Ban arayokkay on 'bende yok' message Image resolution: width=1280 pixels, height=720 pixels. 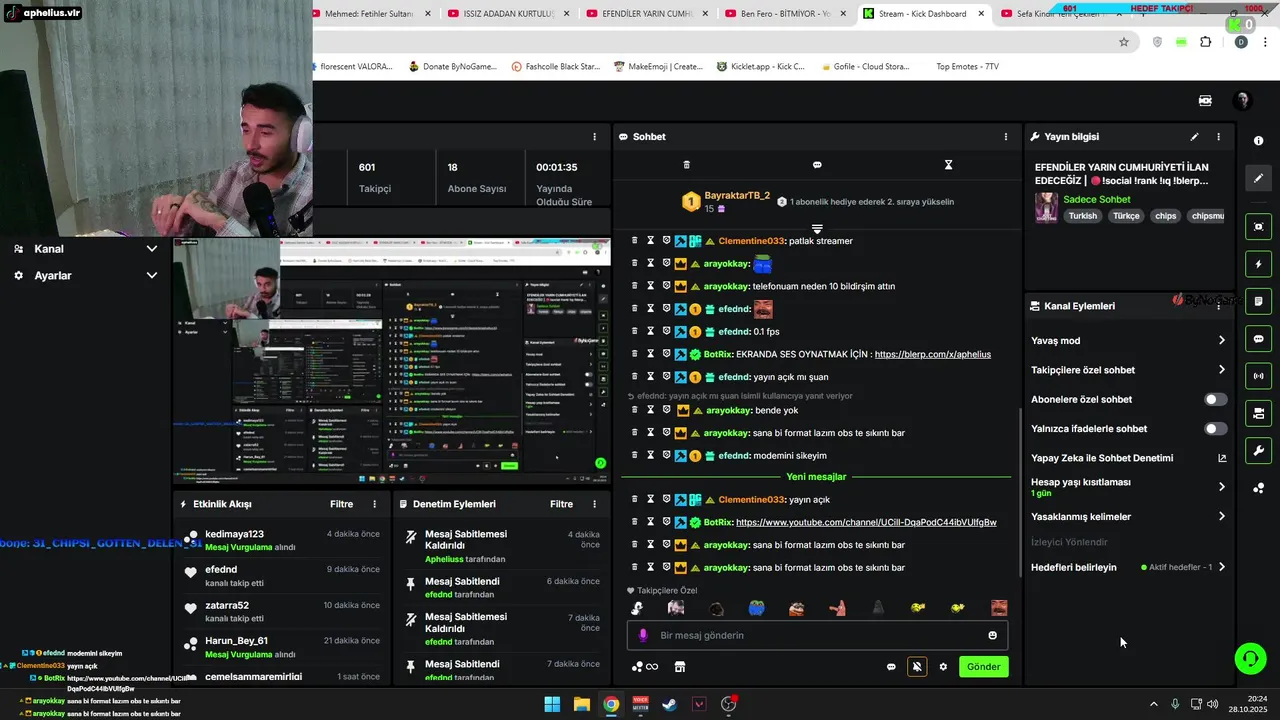point(667,410)
